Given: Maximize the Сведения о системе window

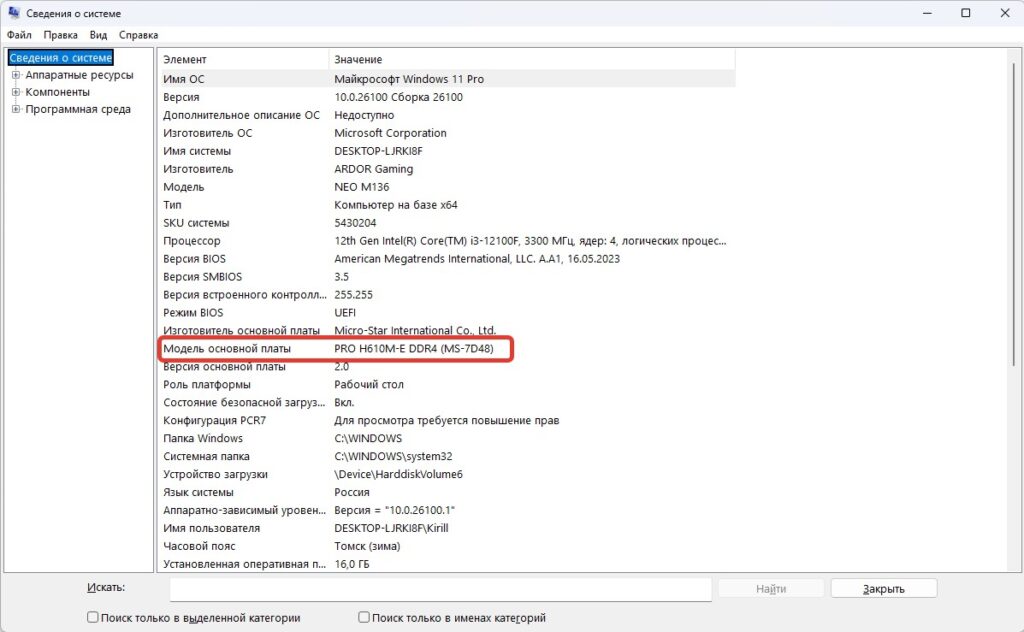Looking at the screenshot, I should click(966, 13).
